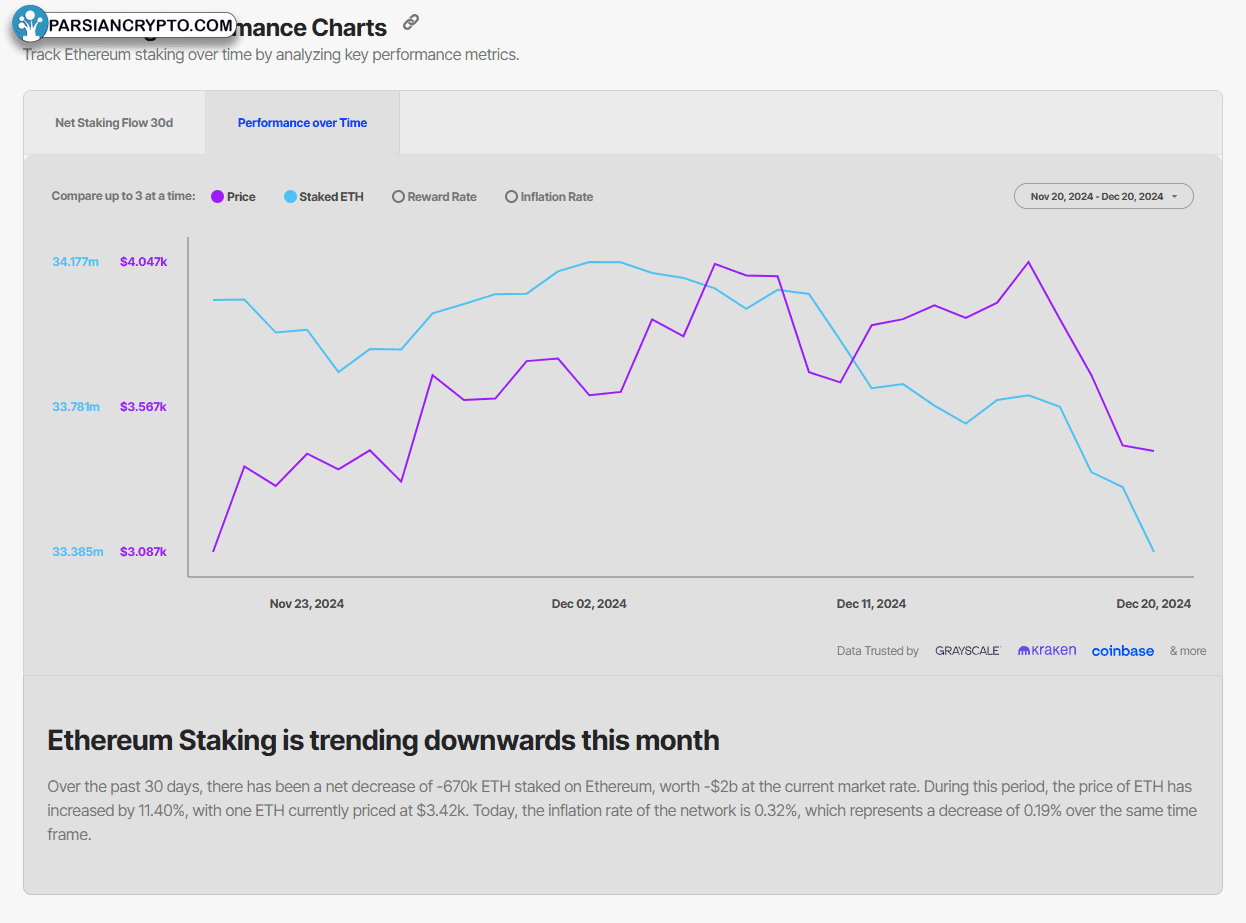Click the "Ethereum Staking is trending downwards" heading

[383, 741]
